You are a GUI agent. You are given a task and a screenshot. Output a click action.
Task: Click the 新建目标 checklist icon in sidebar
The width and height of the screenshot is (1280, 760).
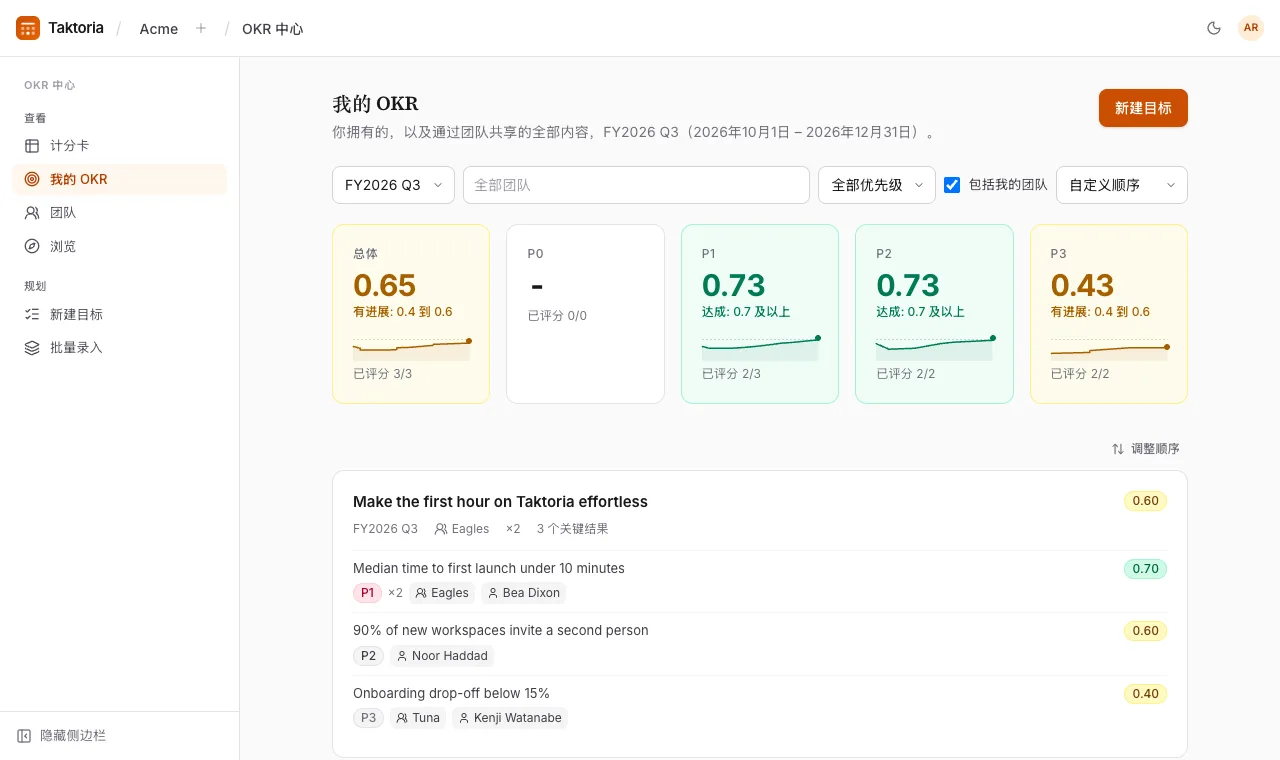click(x=32, y=314)
